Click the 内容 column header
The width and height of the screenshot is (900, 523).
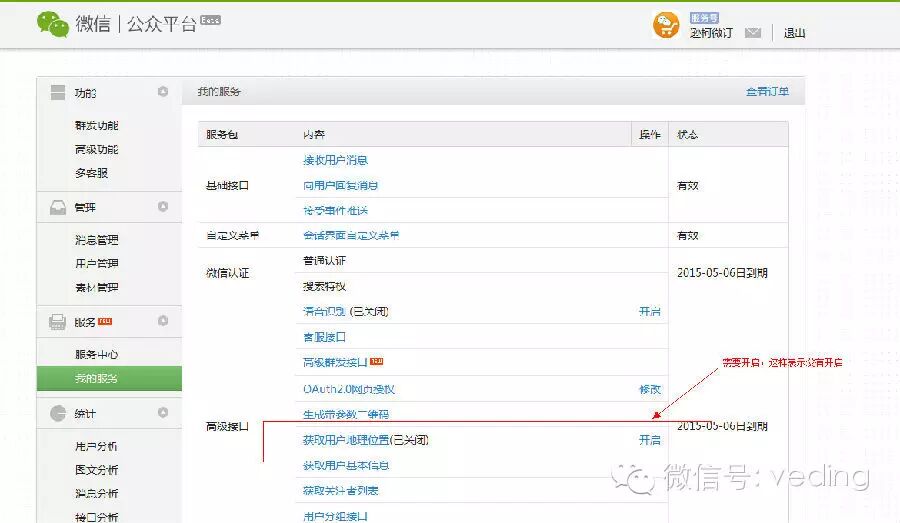click(x=314, y=134)
